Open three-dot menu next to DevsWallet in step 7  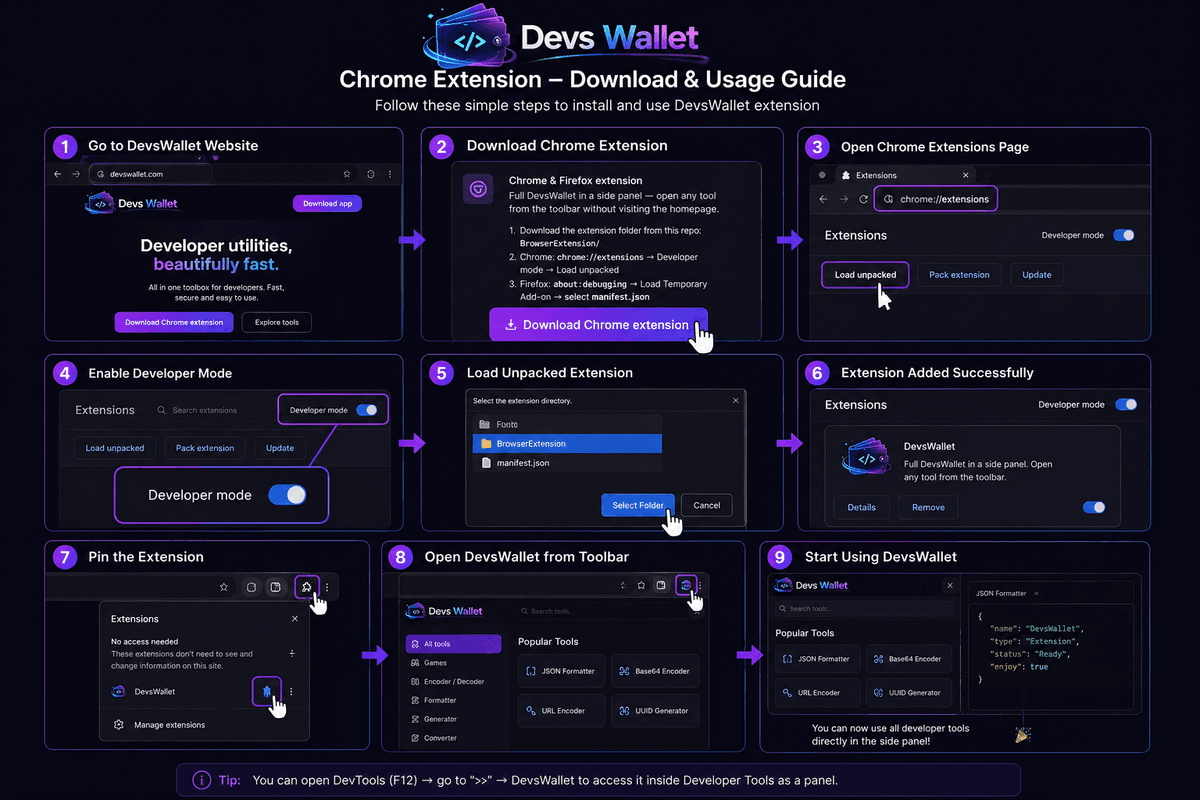[x=291, y=691]
